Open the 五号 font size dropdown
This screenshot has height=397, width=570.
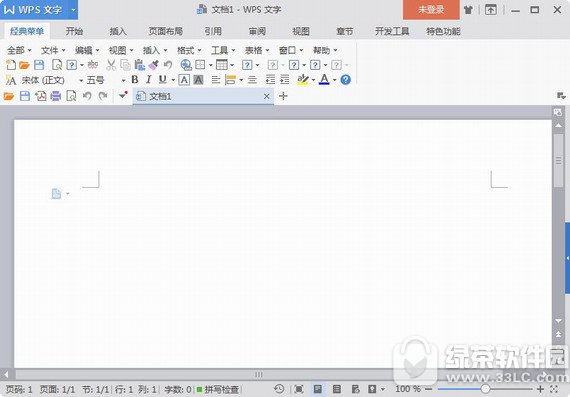tap(123, 80)
